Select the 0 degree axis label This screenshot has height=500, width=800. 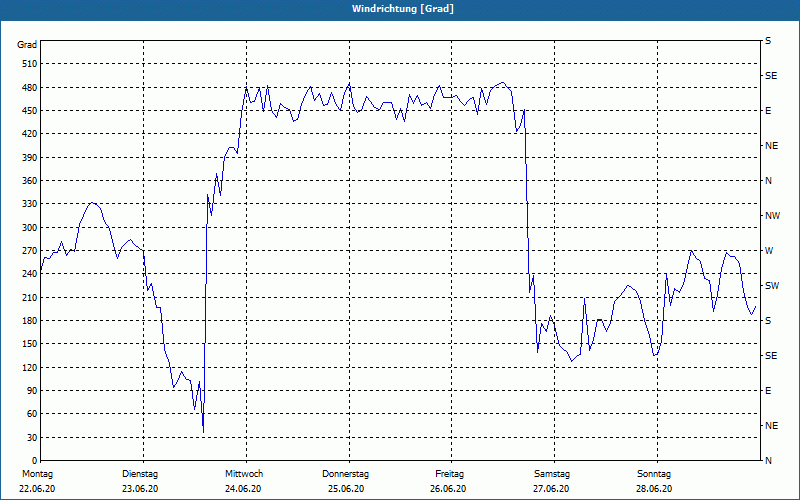(x=35, y=461)
